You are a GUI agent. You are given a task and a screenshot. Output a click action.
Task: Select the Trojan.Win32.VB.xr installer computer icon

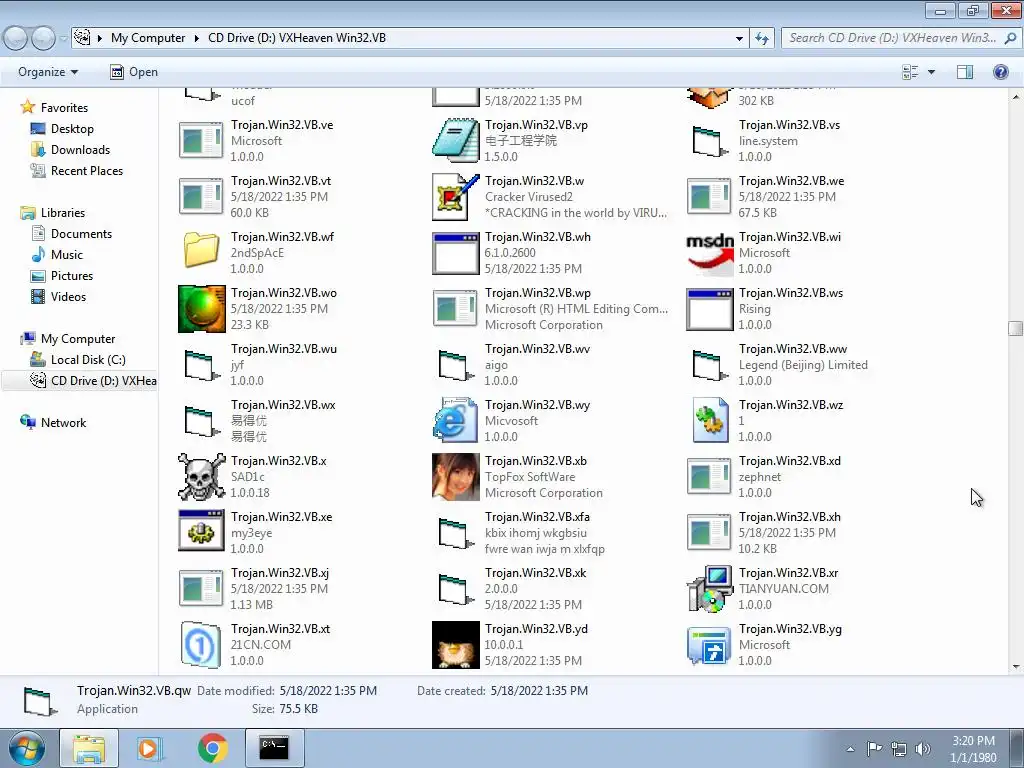click(710, 589)
